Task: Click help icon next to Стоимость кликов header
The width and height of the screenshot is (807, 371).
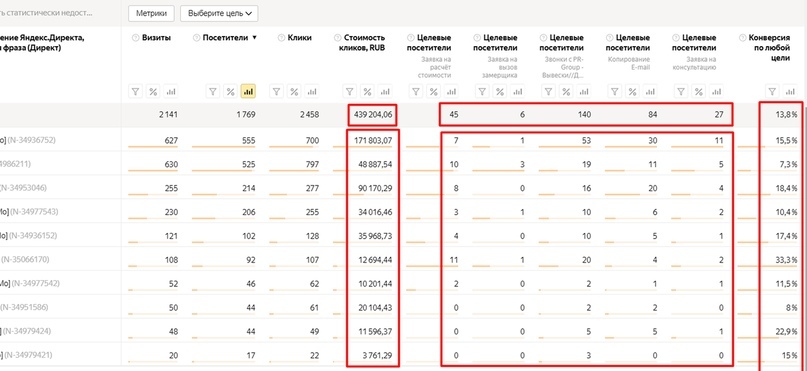Action: tap(338, 38)
